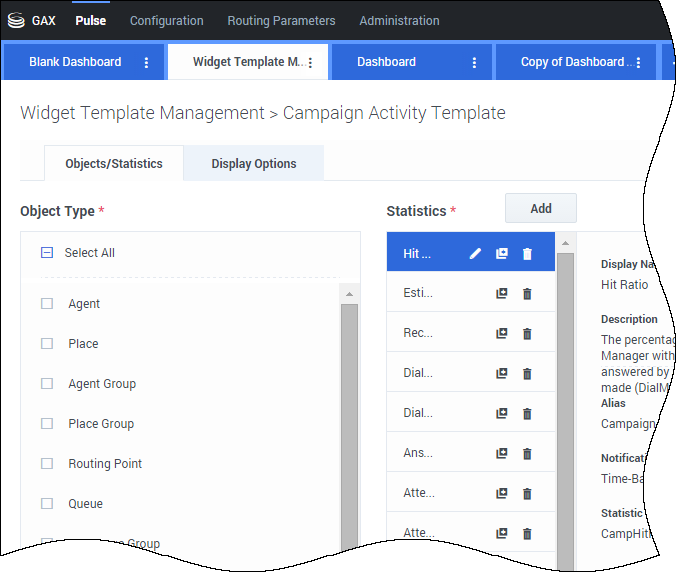Click the GAX logo icon

pos(16,20)
